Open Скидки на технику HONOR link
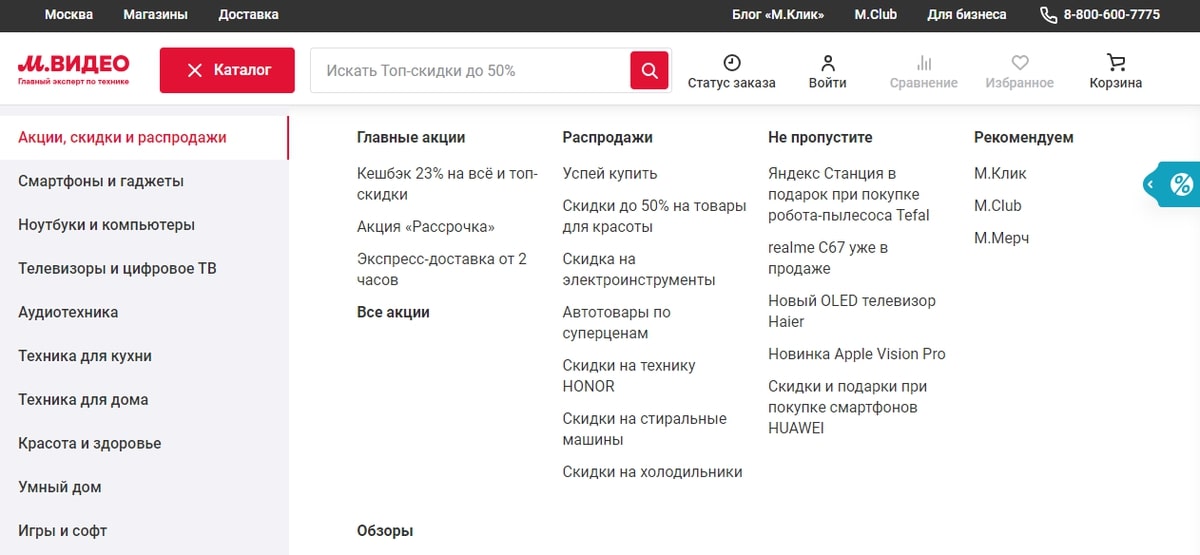This screenshot has width=1200, height=555. pyautogui.click(x=629, y=376)
